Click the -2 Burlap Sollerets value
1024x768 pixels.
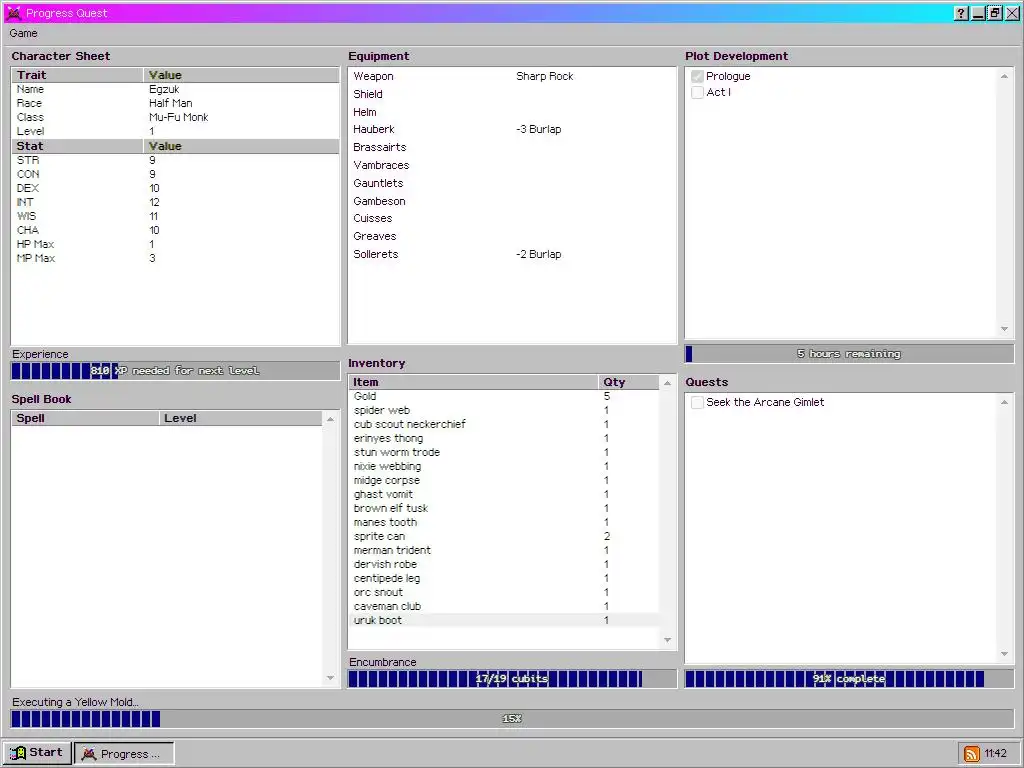tap(539, 254)
